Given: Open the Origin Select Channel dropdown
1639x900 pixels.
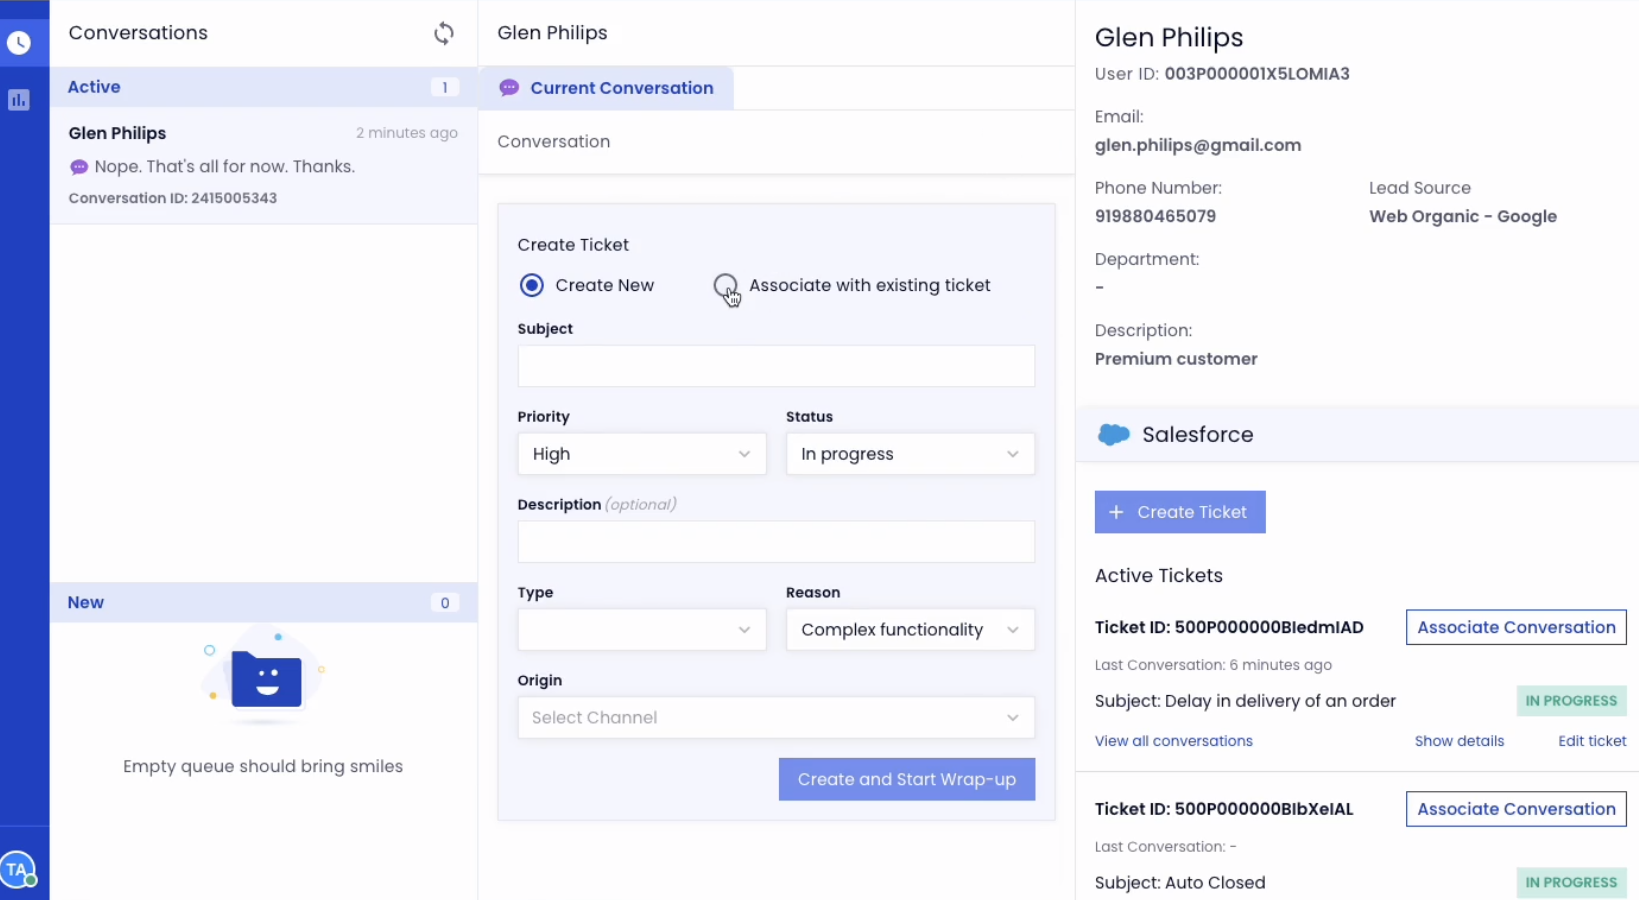Looking at the screenshot, I should coord(776,718).
